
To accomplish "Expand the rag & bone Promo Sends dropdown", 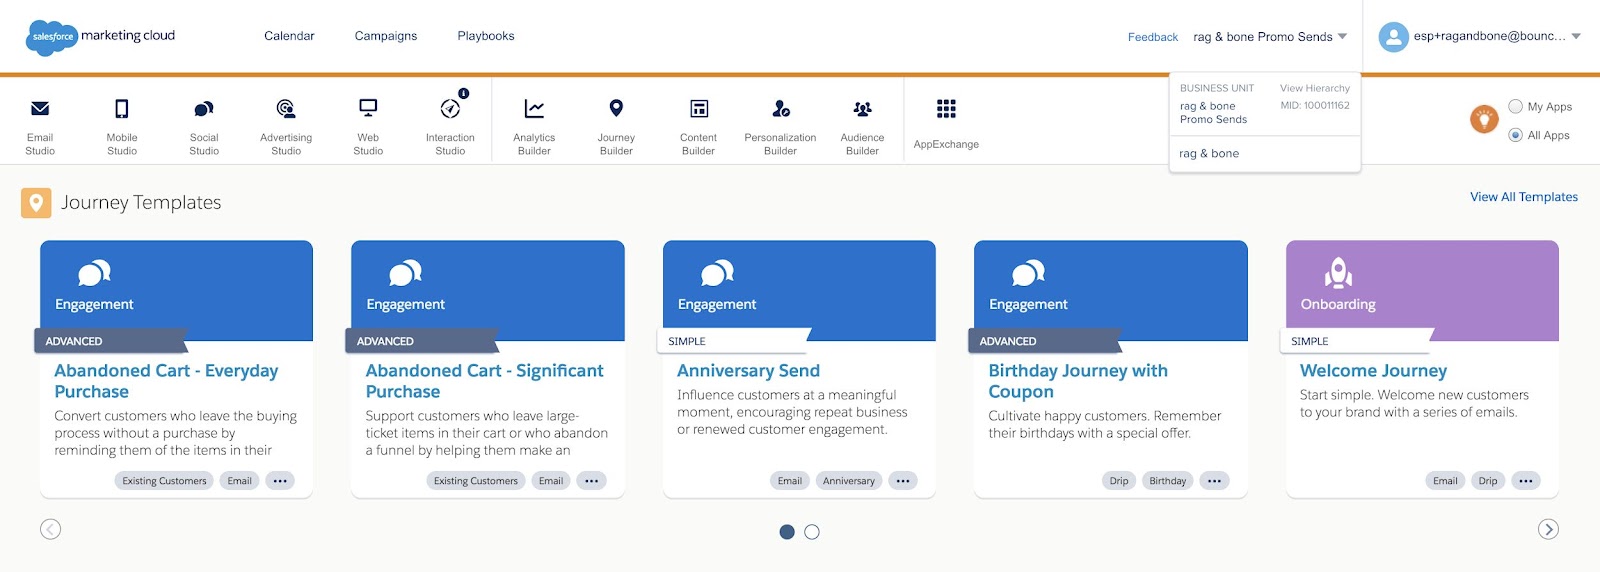I will coord(1270,37).
